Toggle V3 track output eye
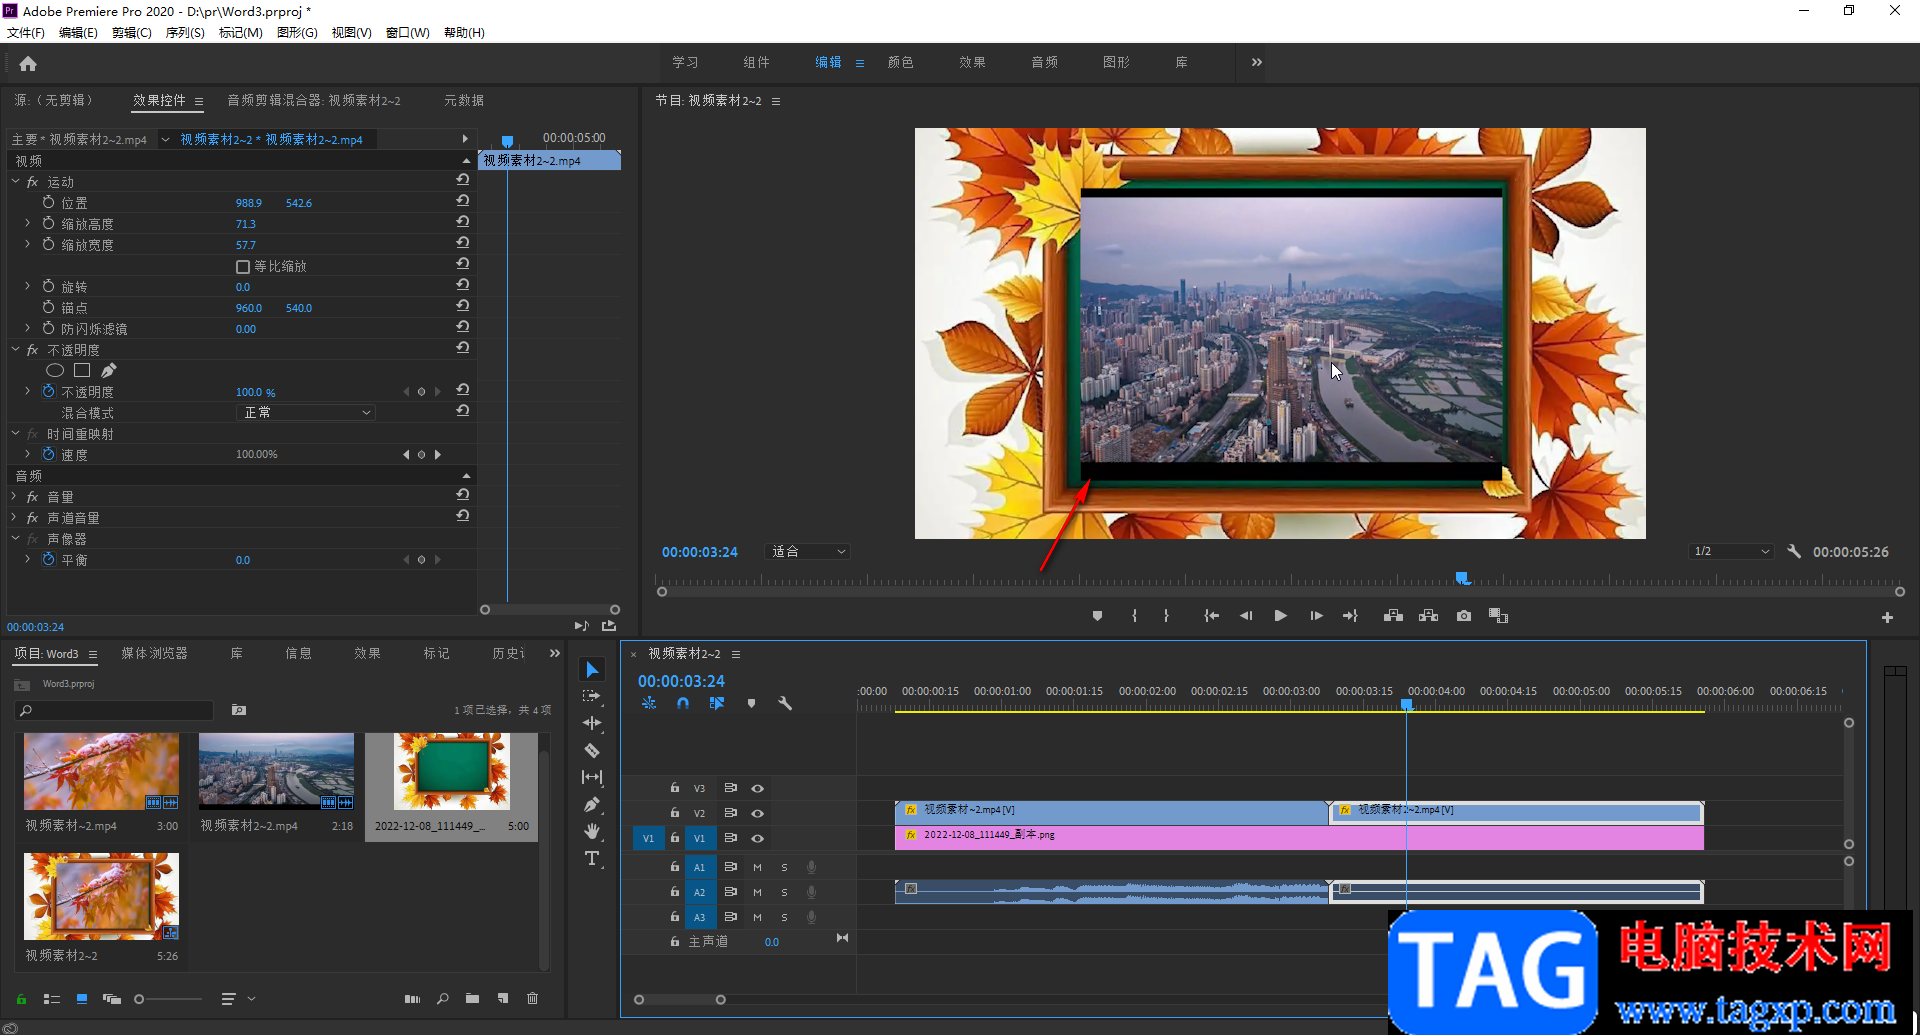 click(x=757, y=789)
